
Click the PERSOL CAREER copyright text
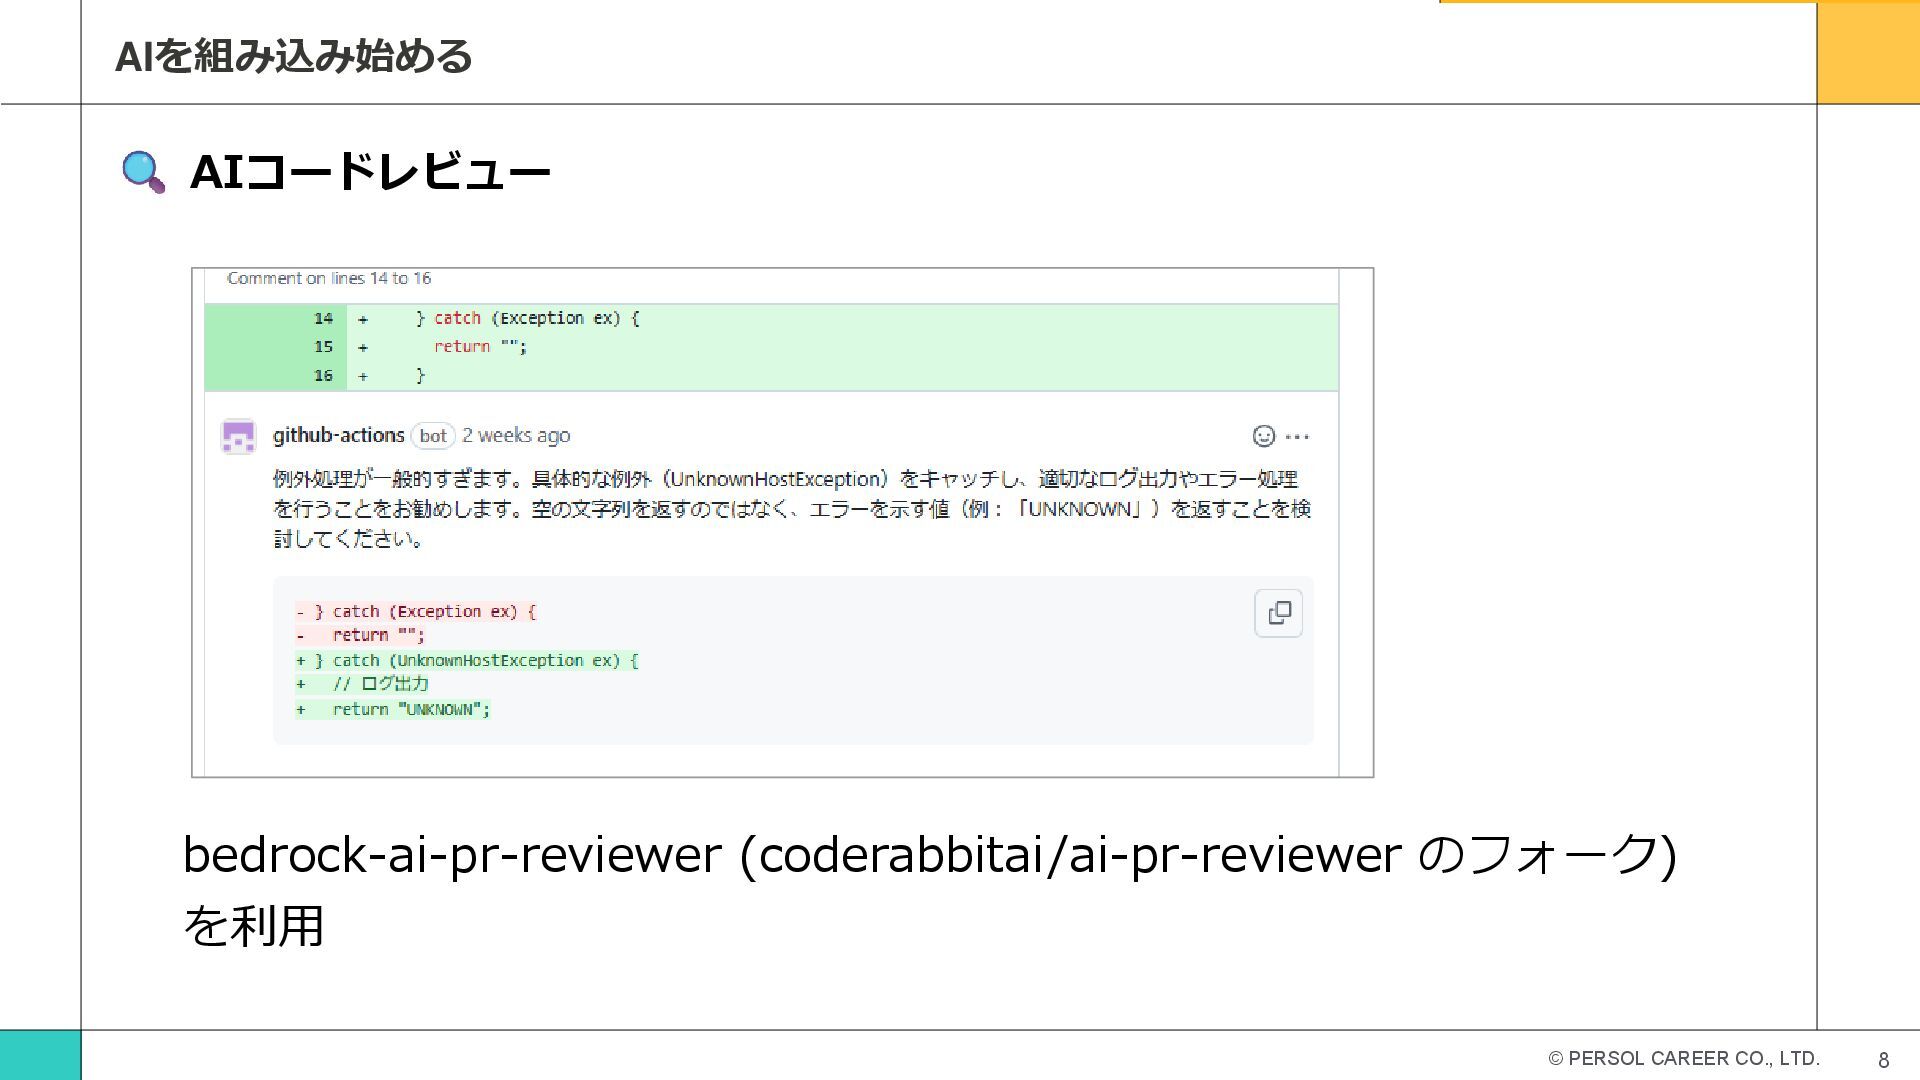1683,1058
